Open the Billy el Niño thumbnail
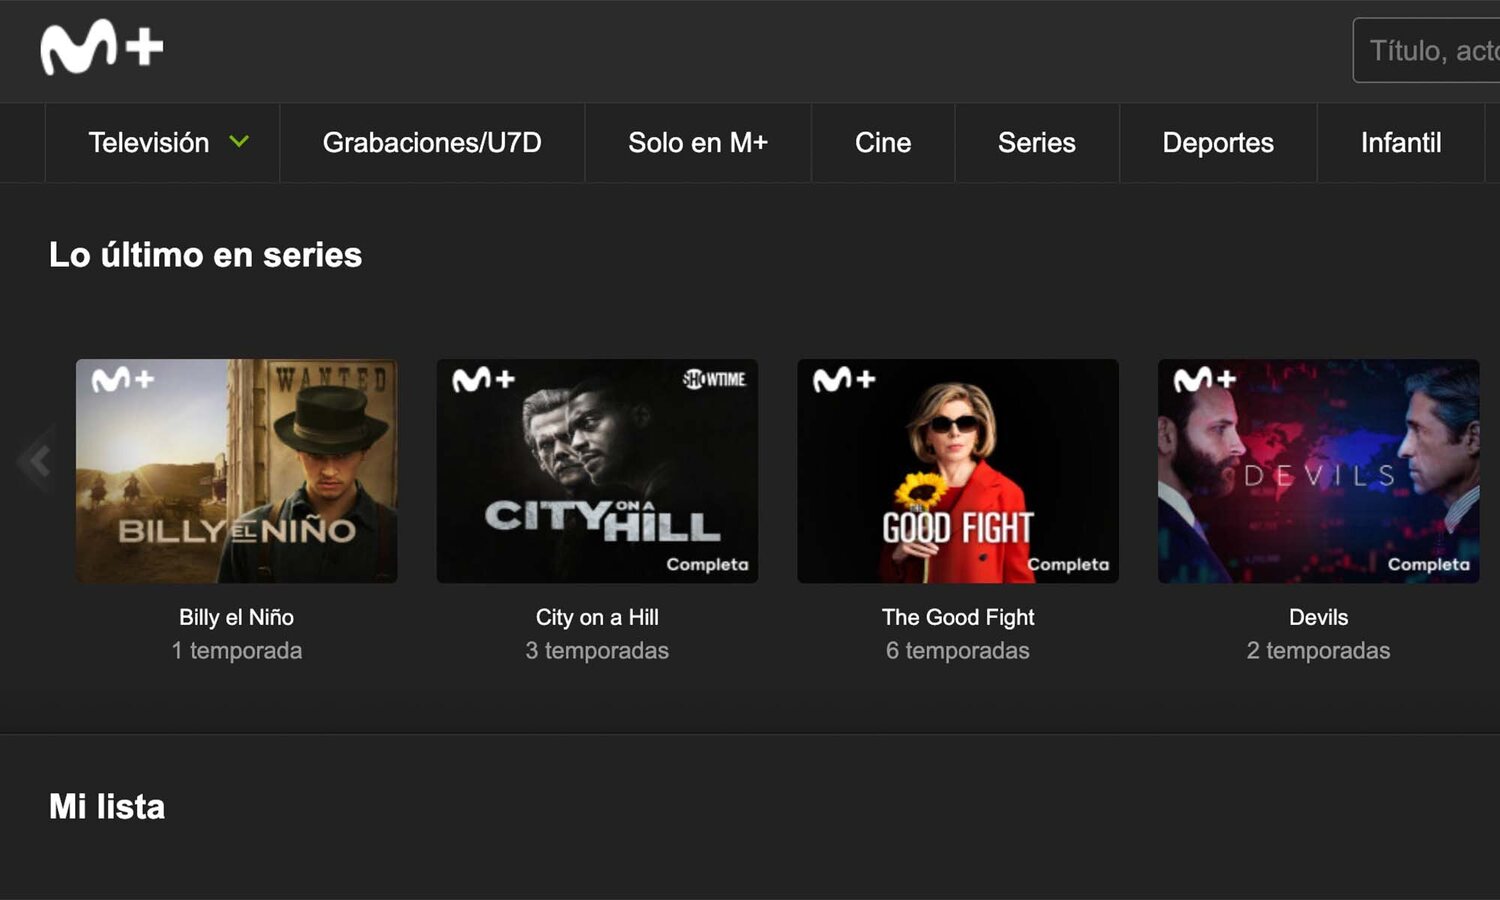1500x900 pixels. click(x=236, y=470)
